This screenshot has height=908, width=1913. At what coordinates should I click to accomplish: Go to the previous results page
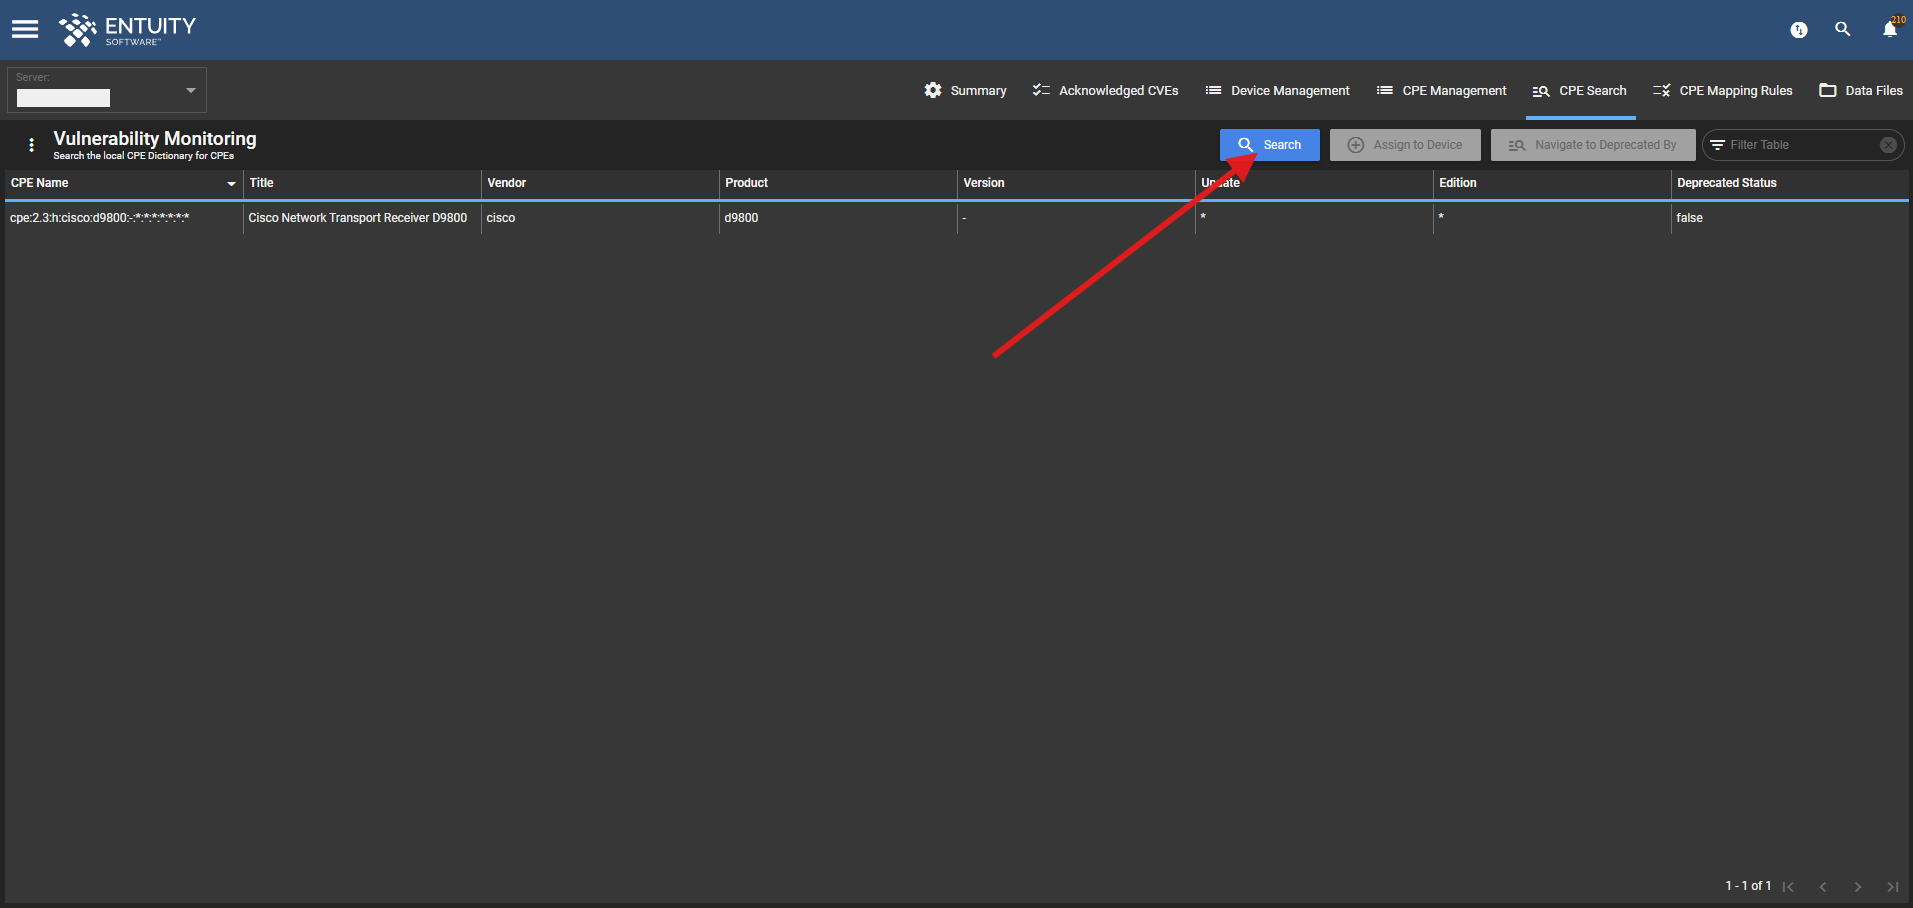[1823, 887]
